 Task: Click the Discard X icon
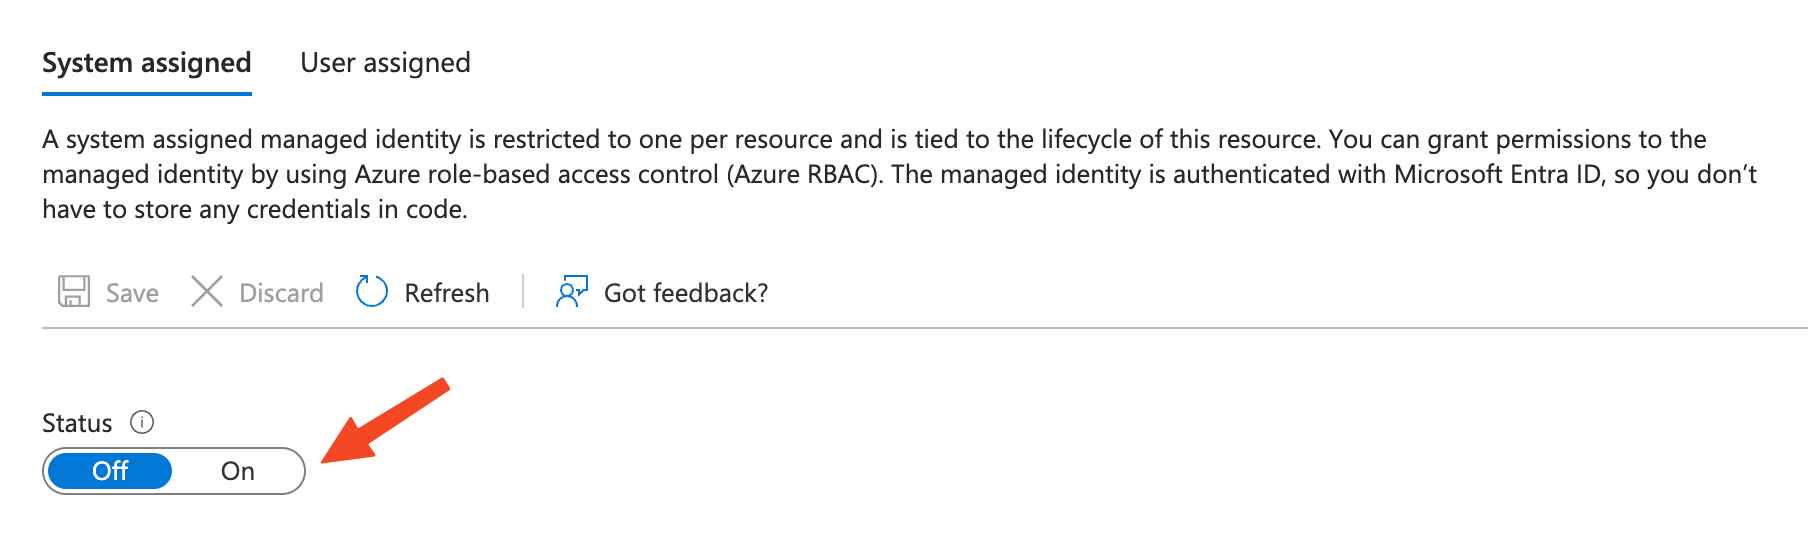click(x=207, y=292)
